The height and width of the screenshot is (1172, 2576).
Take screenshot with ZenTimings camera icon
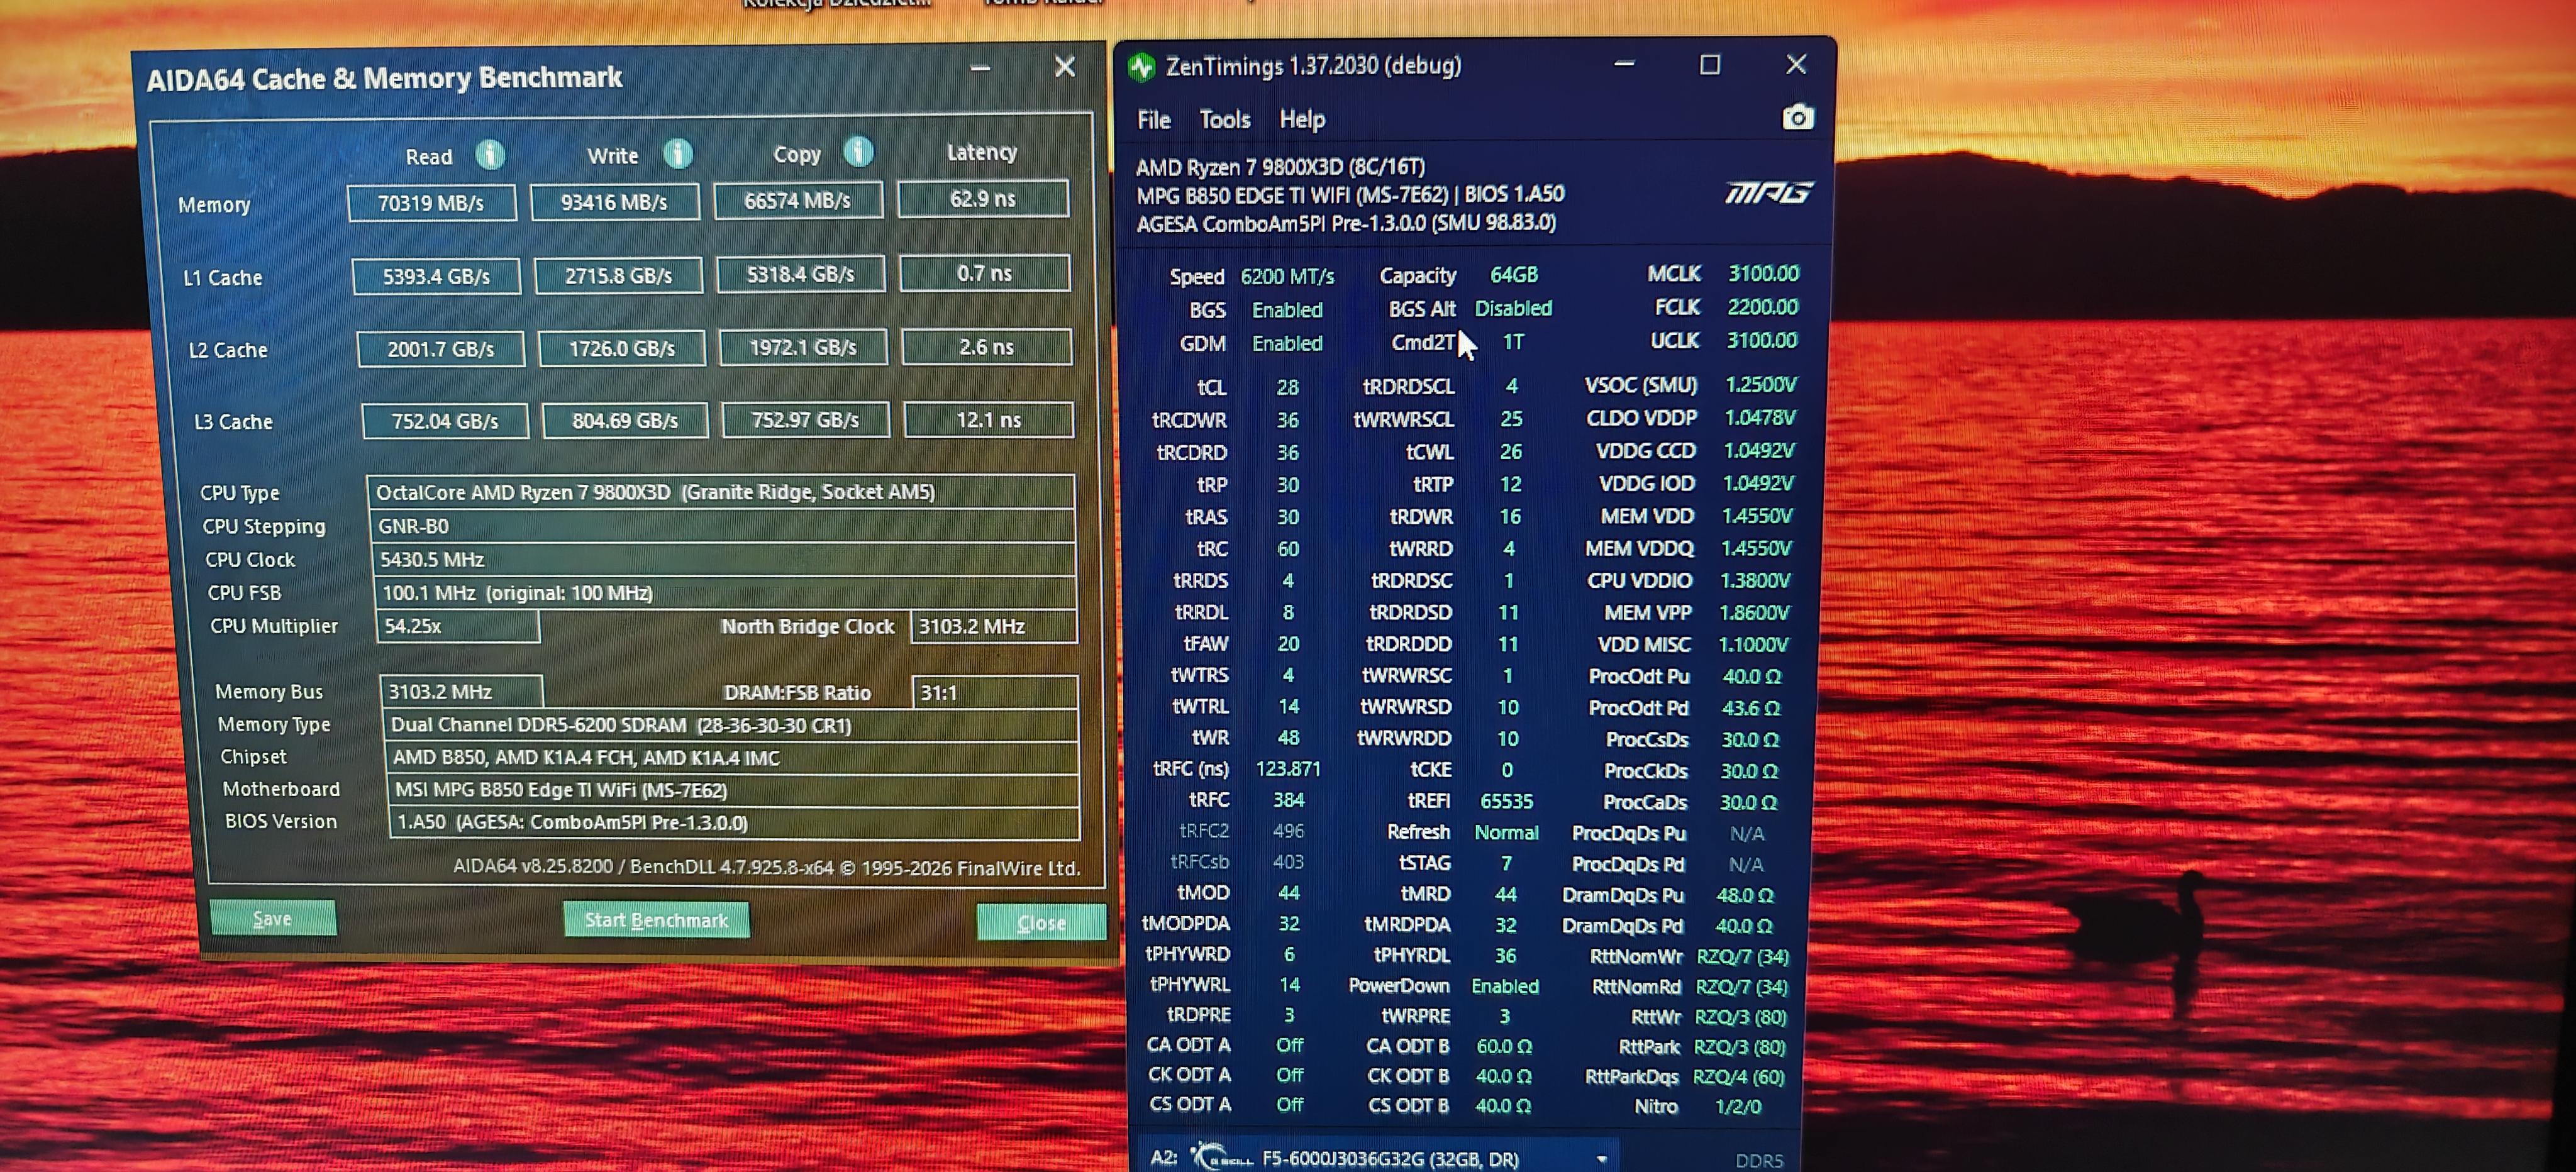pos(1797,118)
